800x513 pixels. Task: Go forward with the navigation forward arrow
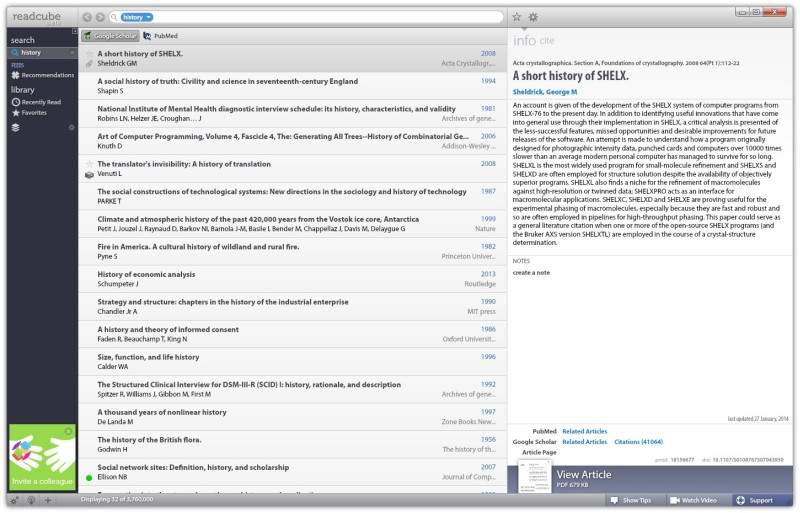(x=100, y=17)
